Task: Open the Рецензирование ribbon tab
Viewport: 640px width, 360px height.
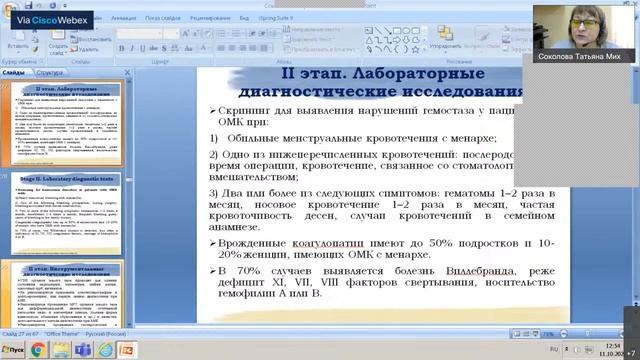Action: [x=210, y=18]
